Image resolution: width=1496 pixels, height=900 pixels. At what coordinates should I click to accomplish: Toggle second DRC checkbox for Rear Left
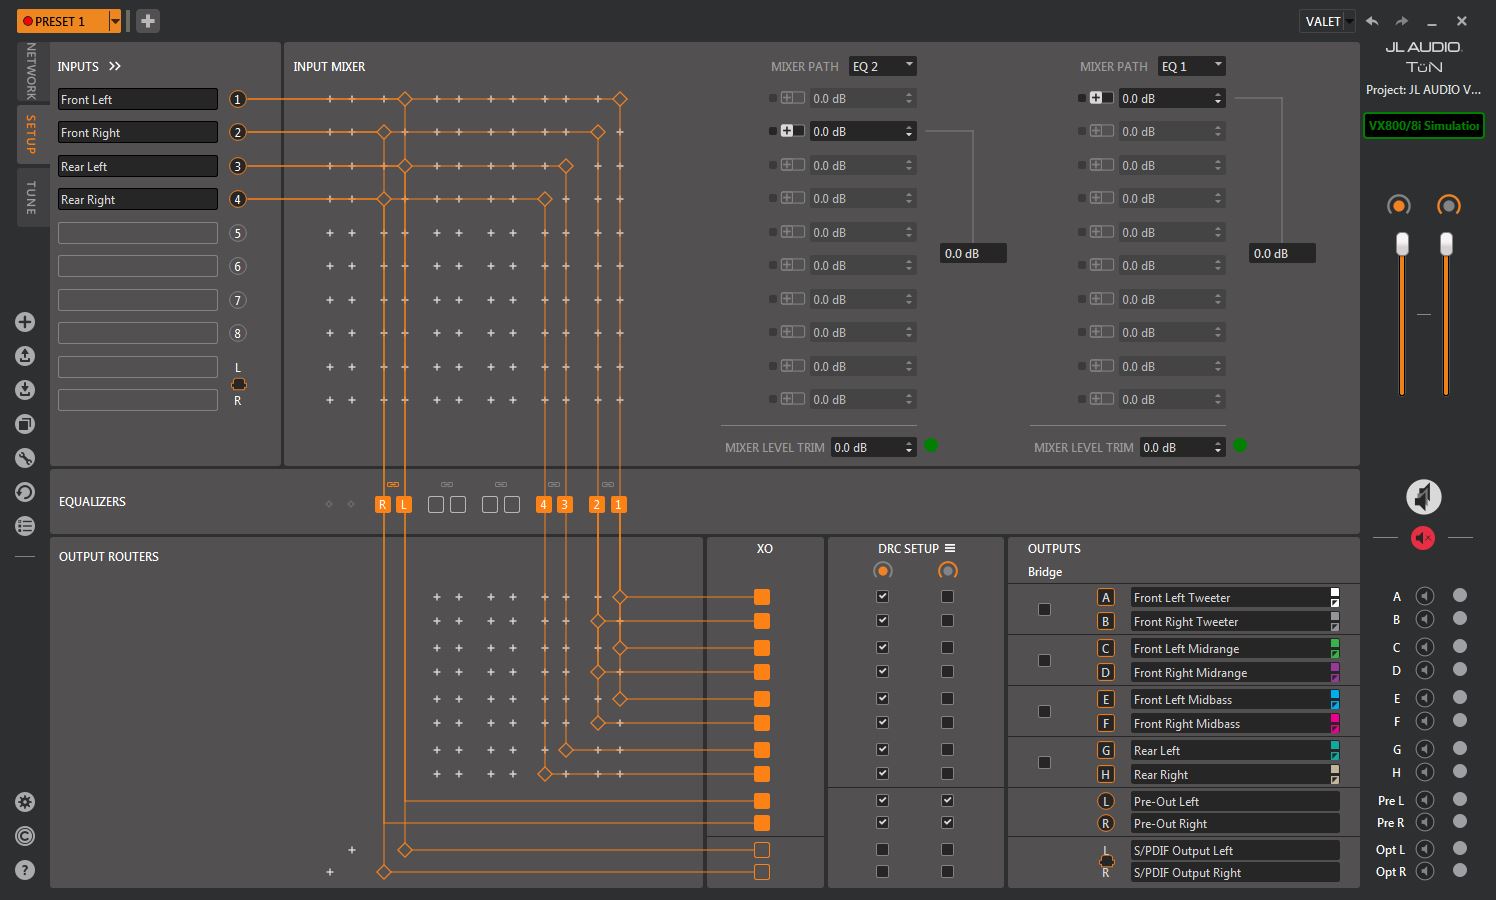[x=947, y=750]
